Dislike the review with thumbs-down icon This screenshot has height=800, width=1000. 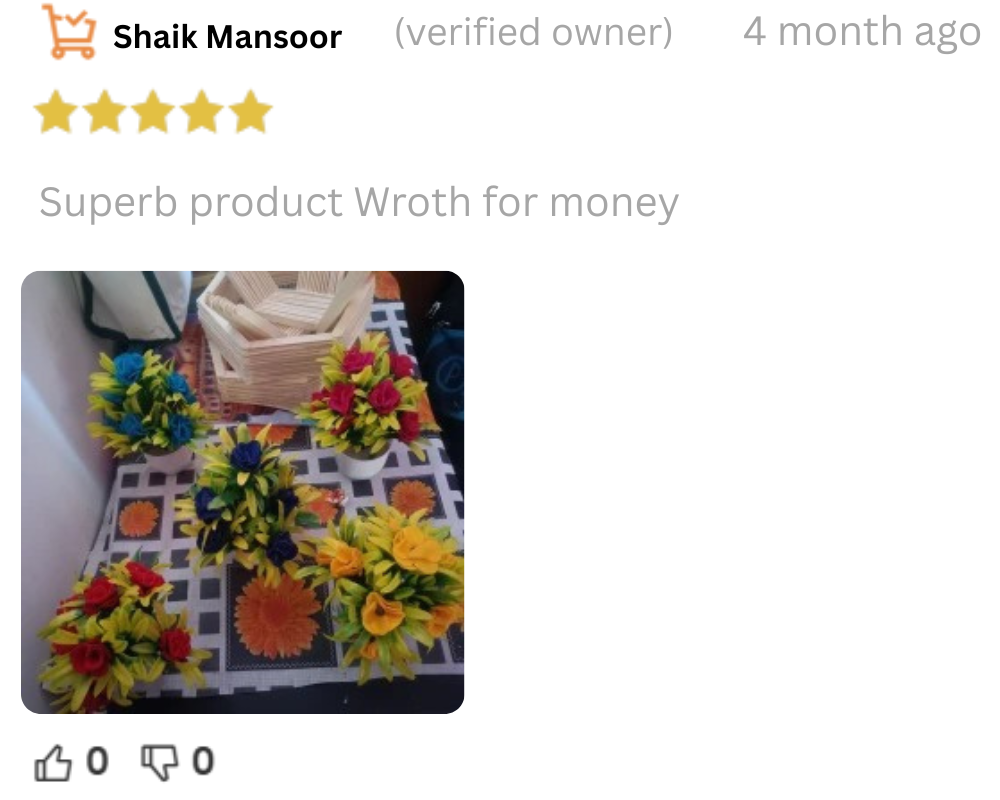[x=159, y=762]
